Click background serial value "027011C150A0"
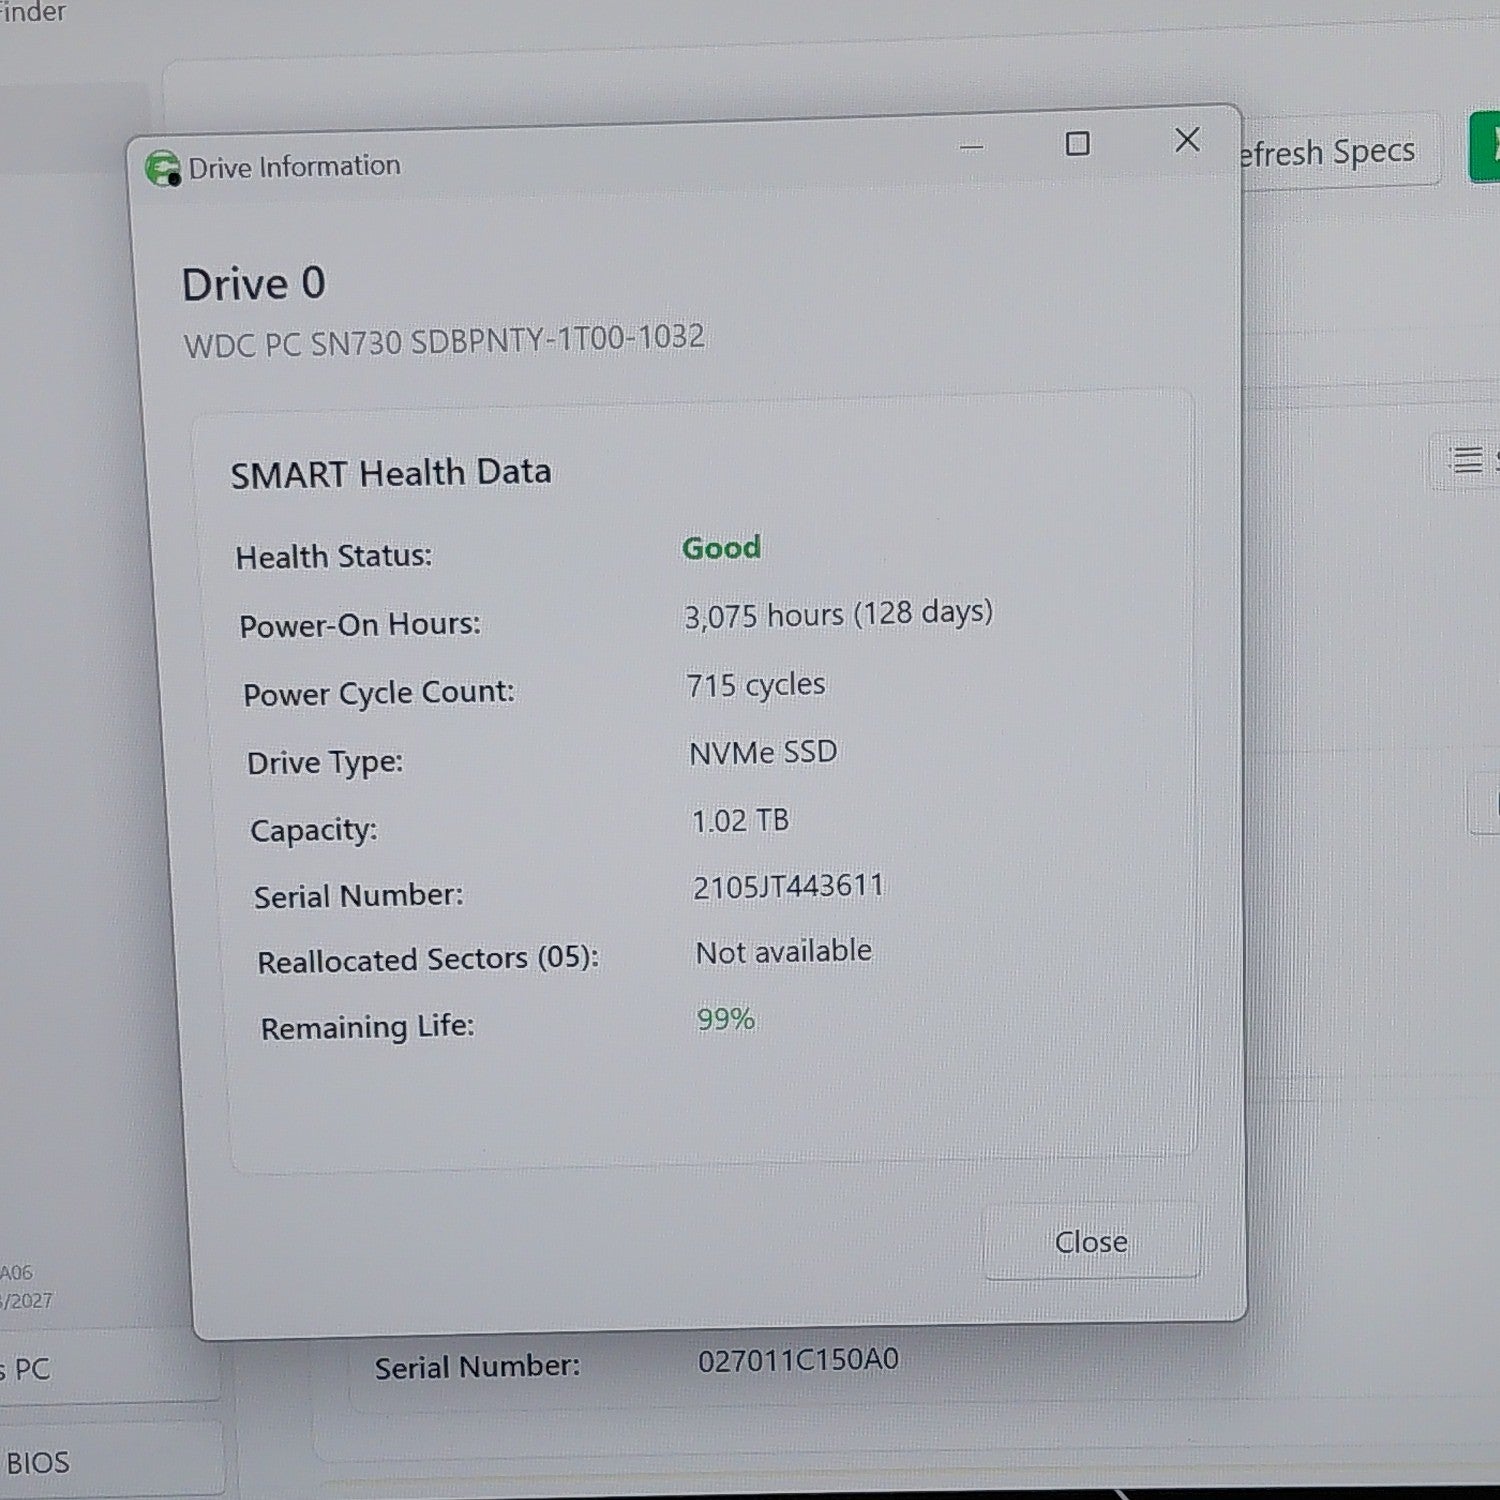 pos(798,1360)
